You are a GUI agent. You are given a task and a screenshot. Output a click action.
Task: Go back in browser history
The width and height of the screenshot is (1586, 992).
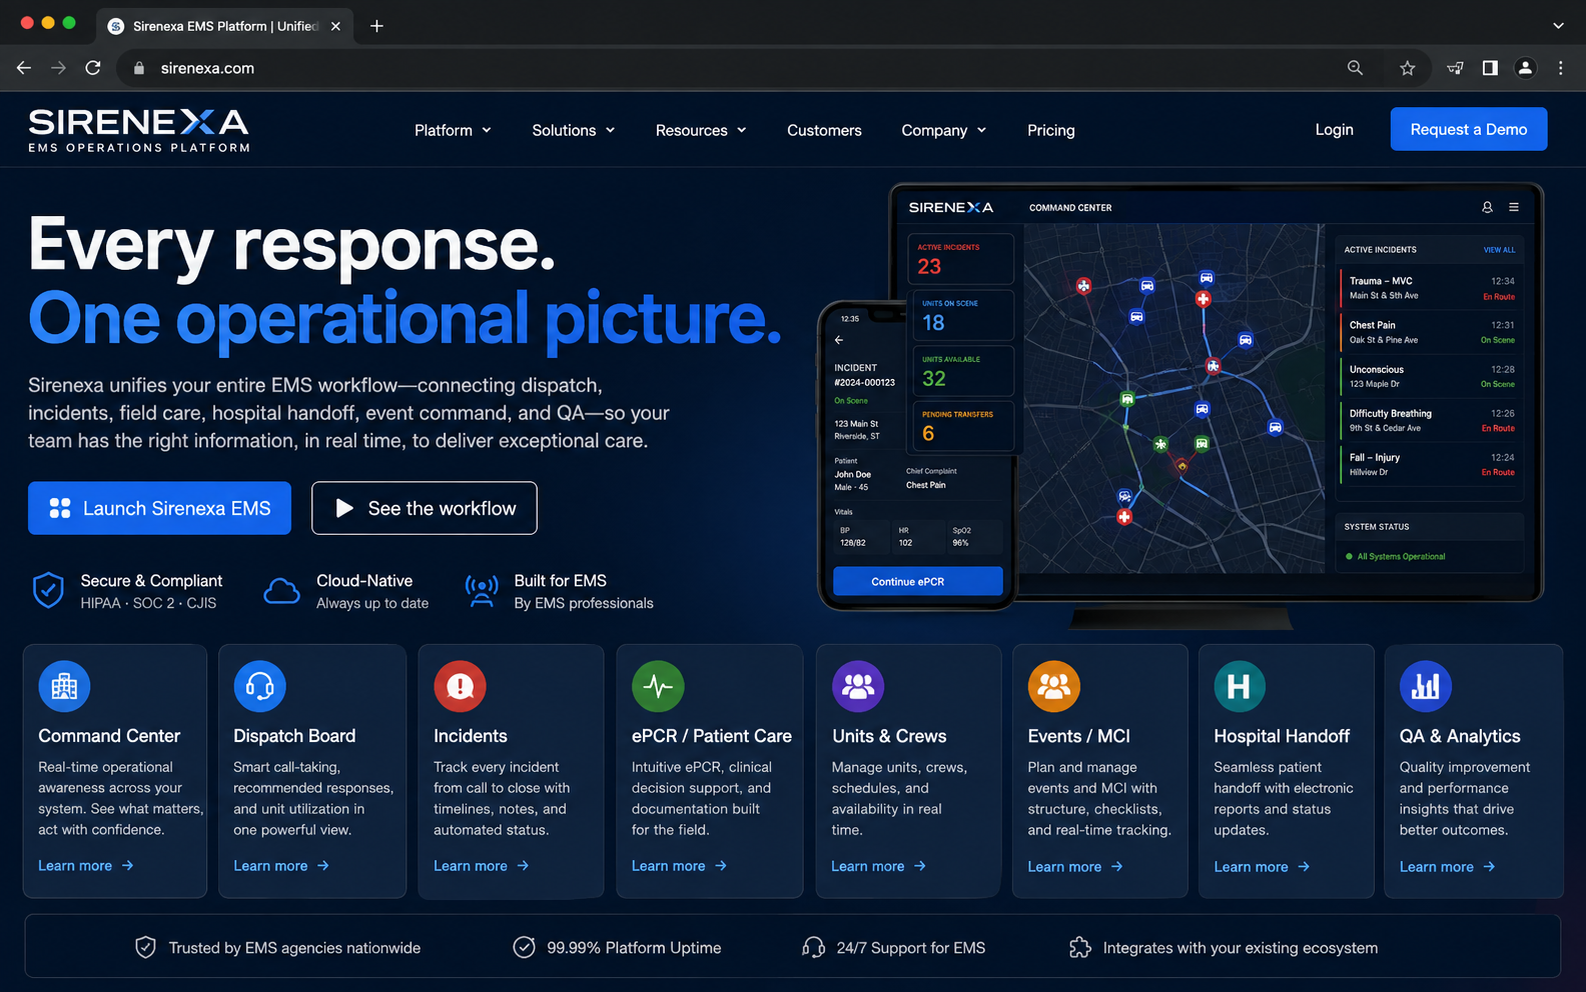24,68
